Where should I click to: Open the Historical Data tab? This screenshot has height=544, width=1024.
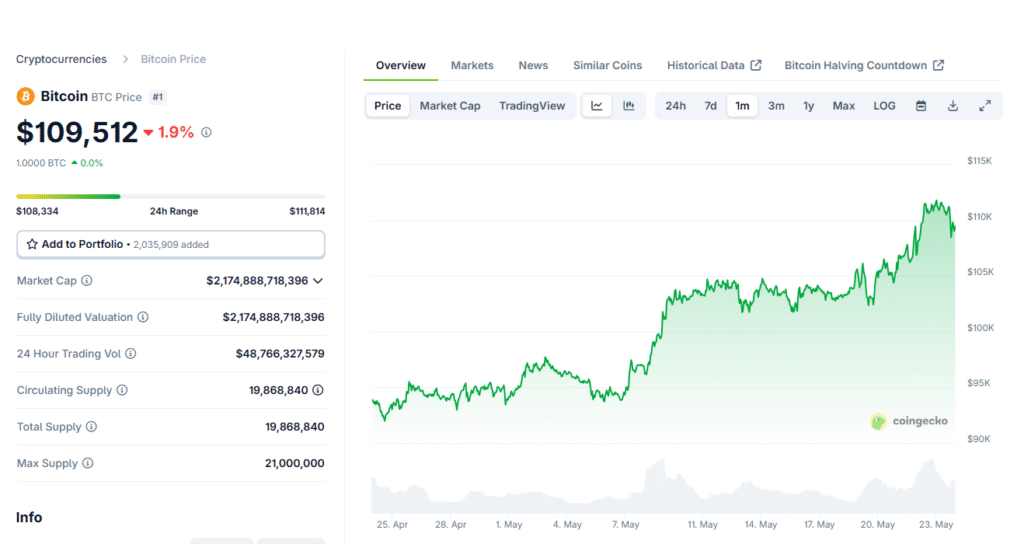coord(714,65)
